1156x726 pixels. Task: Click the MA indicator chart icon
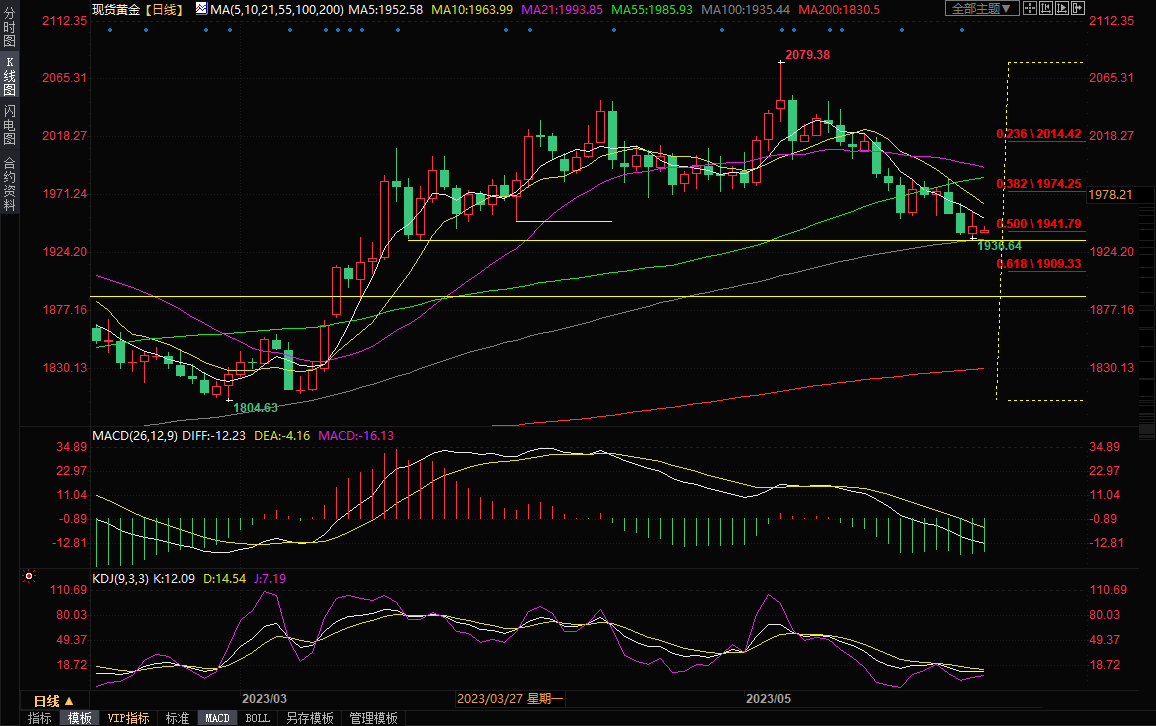point(201,9)
